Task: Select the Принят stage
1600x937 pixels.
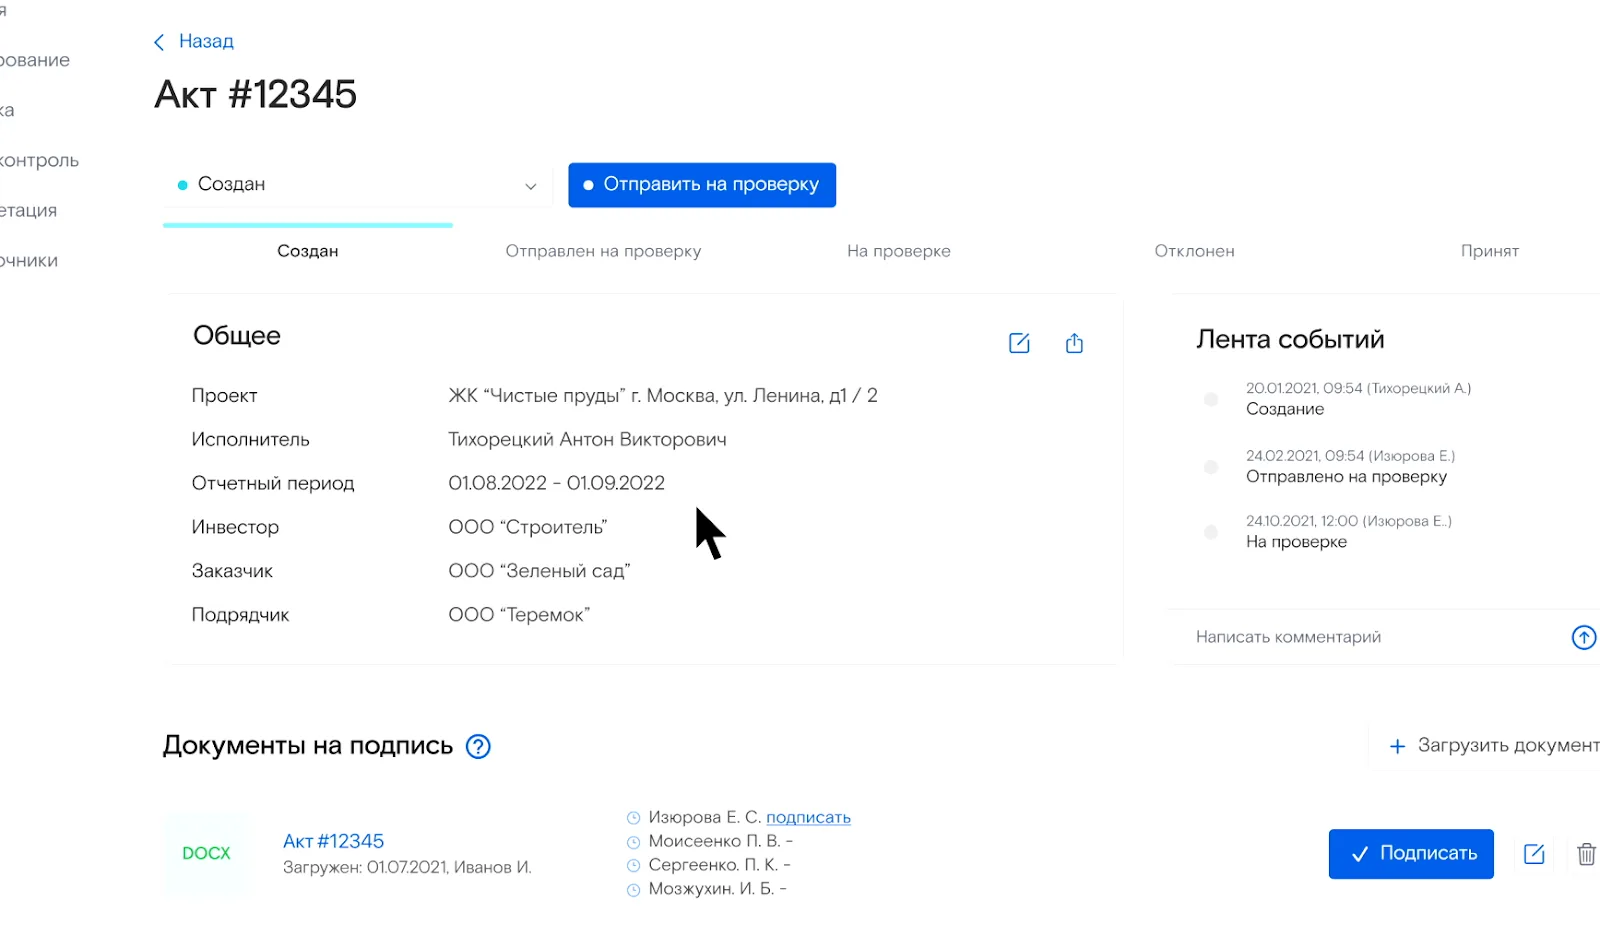Action: coord(1489,251)
